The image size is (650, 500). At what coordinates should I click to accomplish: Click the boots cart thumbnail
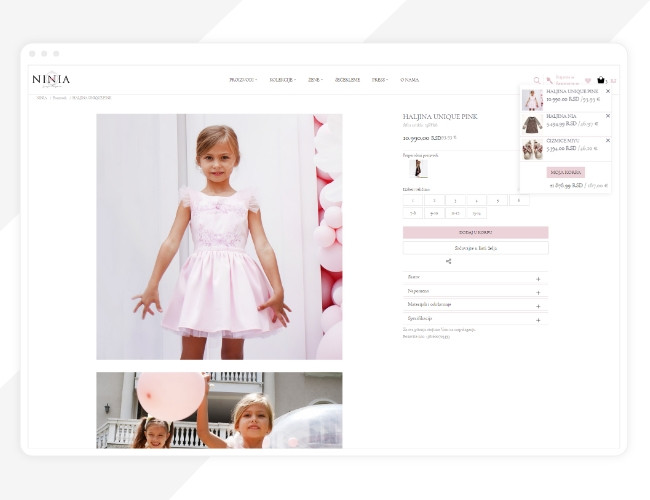tap(532, 149)
